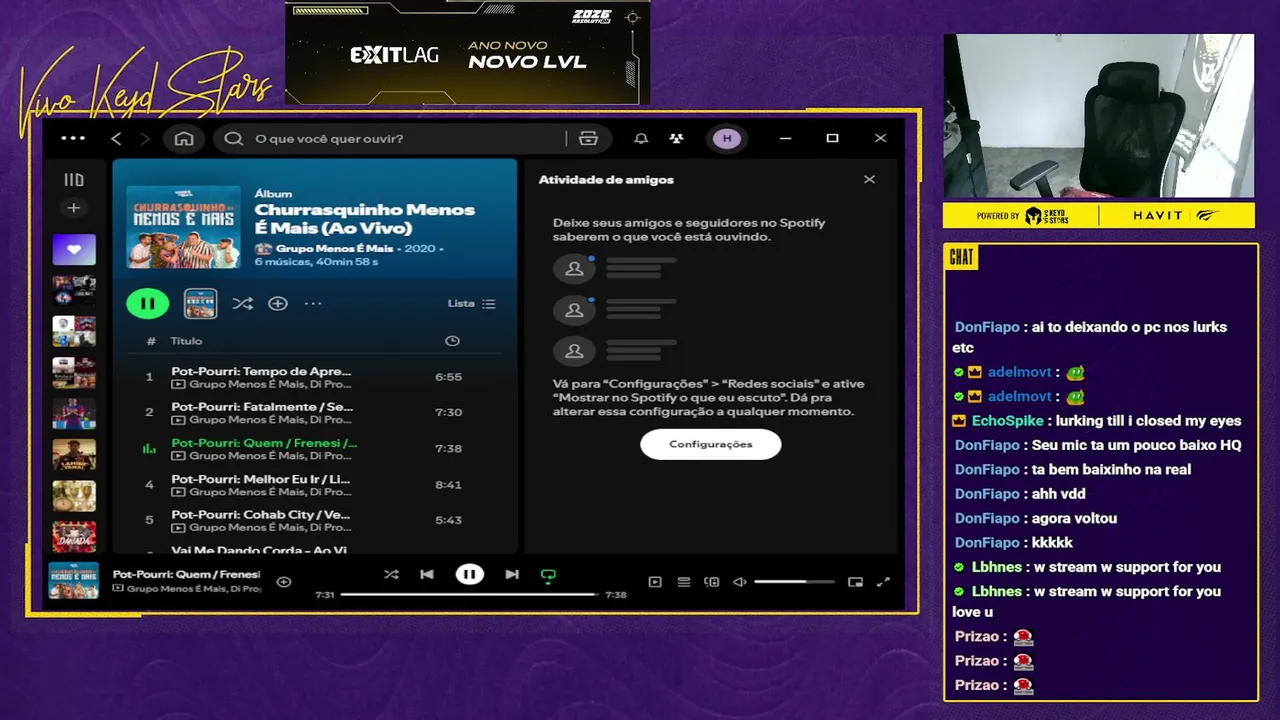This screenshot has width=1280, height=720.
Task: Click the 'Título' column header
Action: (x=186, y=341)
